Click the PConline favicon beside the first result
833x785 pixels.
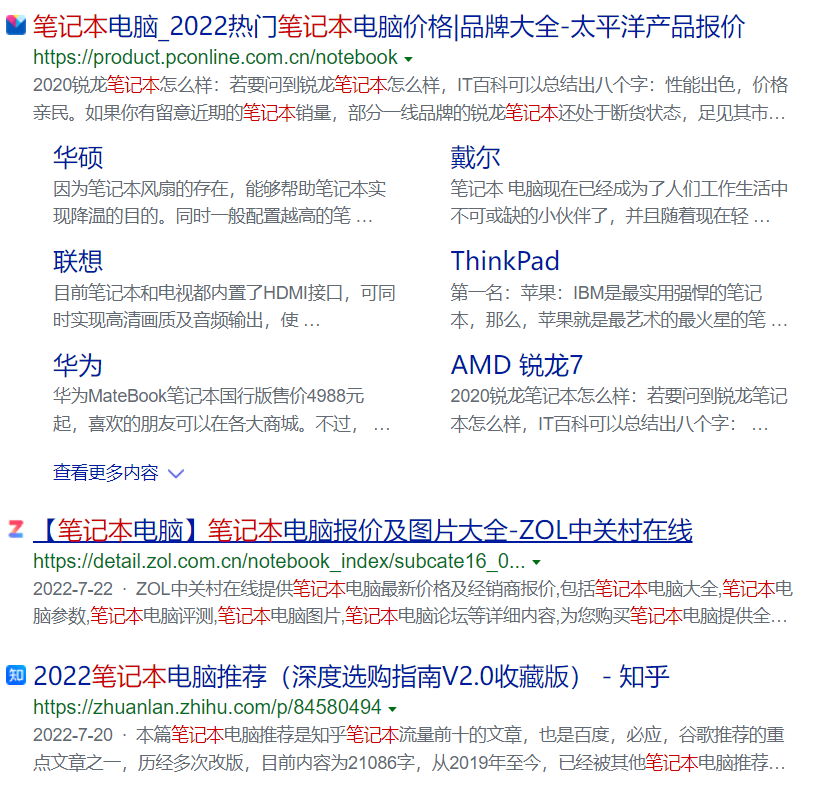pyautogui.click(x=16, y=27)
